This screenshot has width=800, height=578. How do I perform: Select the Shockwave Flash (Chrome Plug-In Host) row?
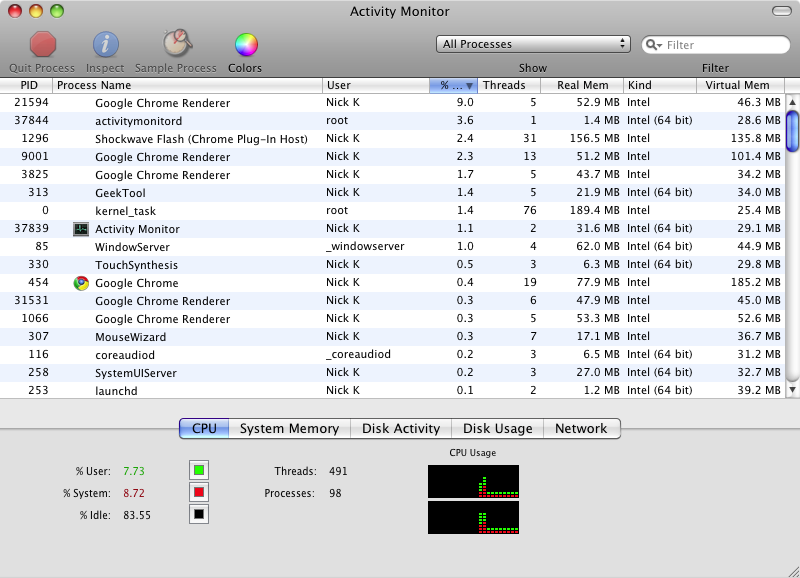(x=392, y=139)
